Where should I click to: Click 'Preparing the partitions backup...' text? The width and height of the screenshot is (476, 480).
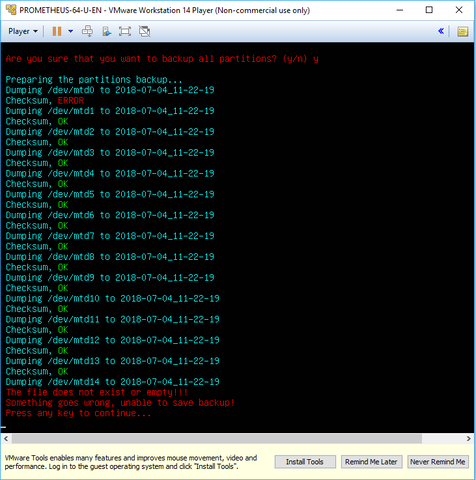[94, 80]
